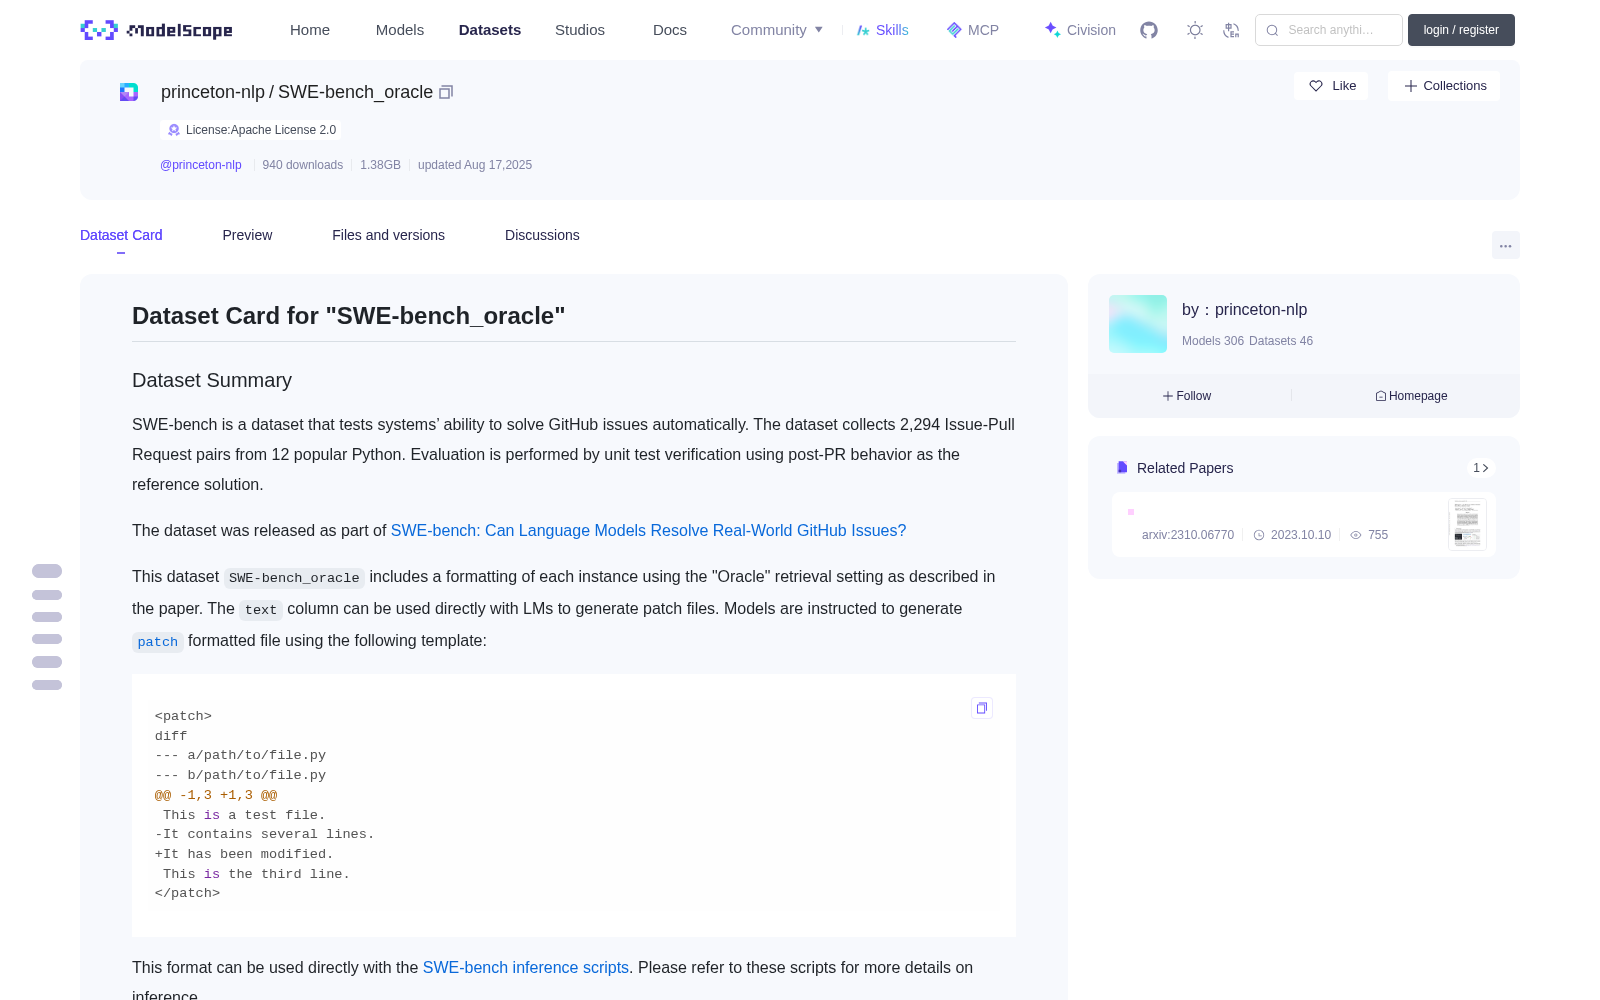Click the 'patch' inline code tag

pos(158,642)
